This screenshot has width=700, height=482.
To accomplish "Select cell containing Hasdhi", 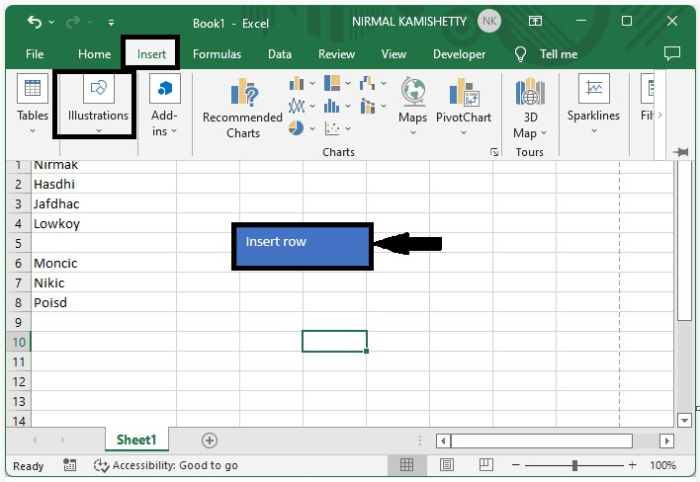I will 104,184.
